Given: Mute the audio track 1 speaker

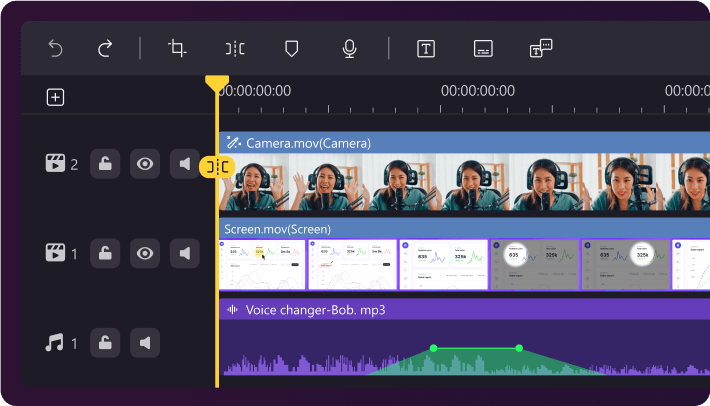Looking at the screenshot, I should tap(146, 343).
